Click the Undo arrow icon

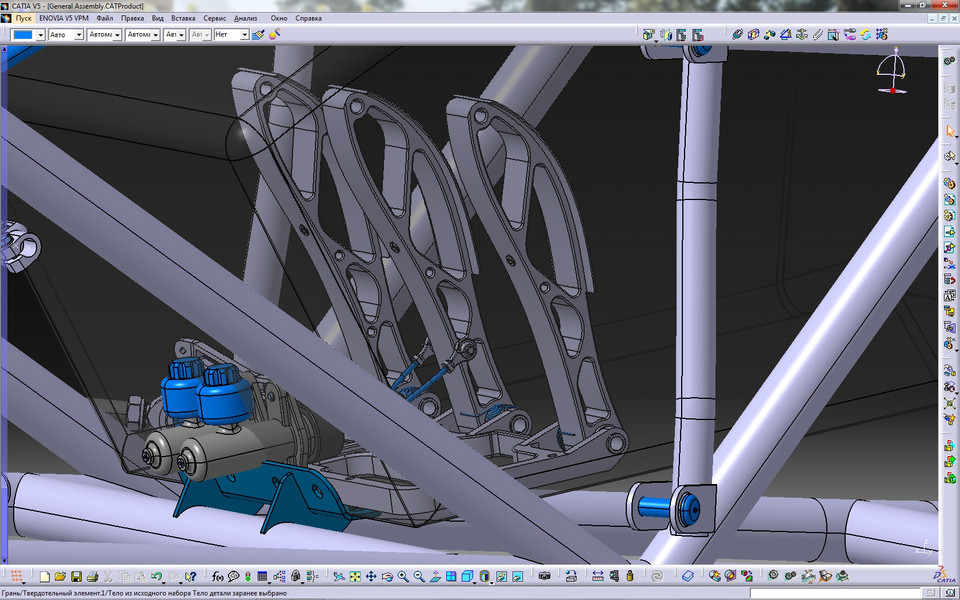click(157, 577)
